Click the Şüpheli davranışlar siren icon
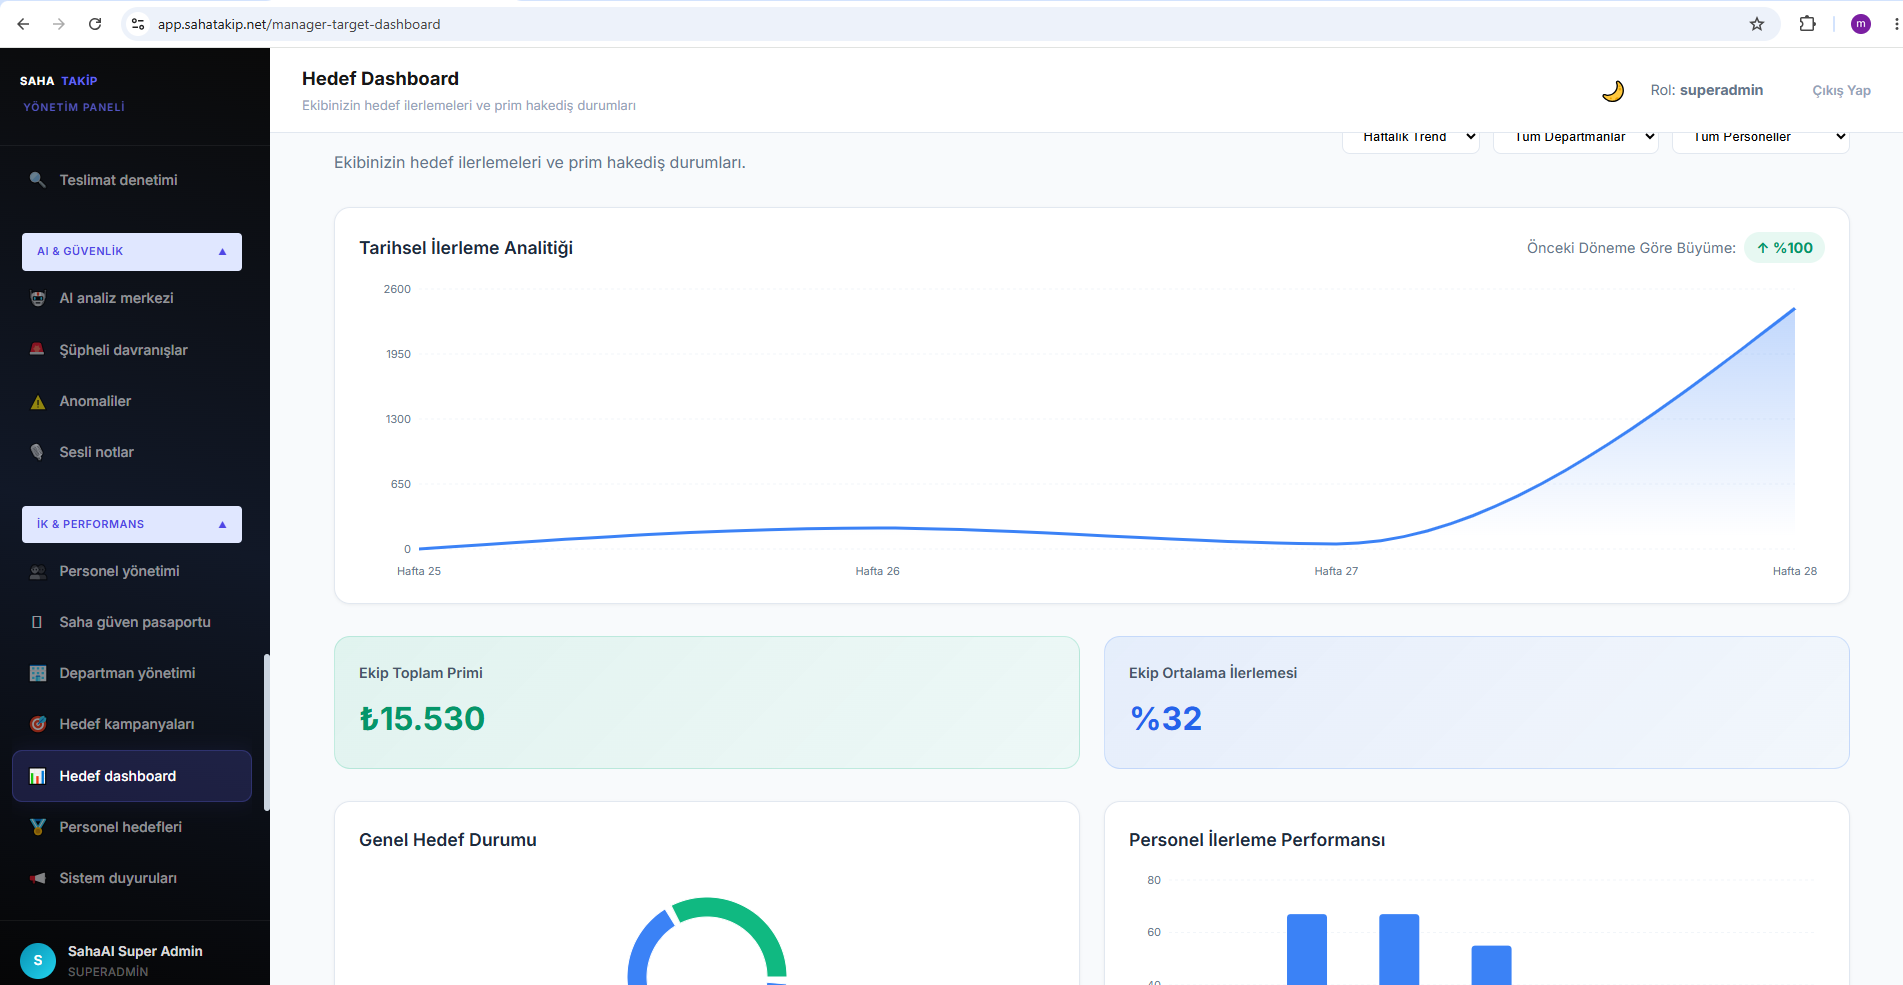The width and height of the screenshot is (1903, 985). [37, 350]
